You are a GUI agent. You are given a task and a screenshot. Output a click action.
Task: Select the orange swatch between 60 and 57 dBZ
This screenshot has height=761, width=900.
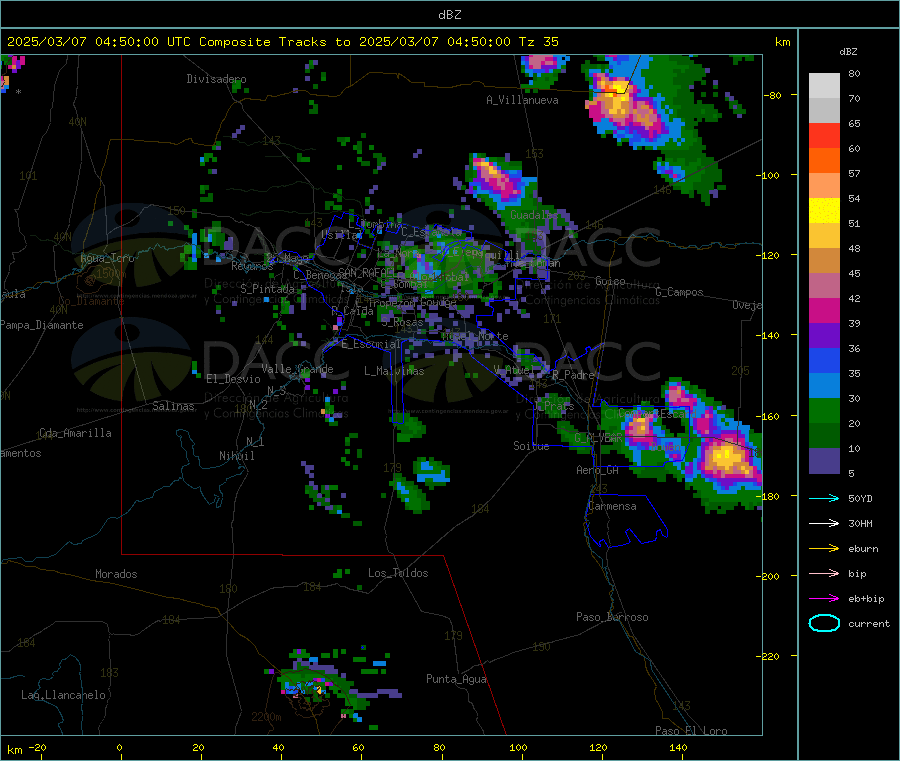(824, 161)
